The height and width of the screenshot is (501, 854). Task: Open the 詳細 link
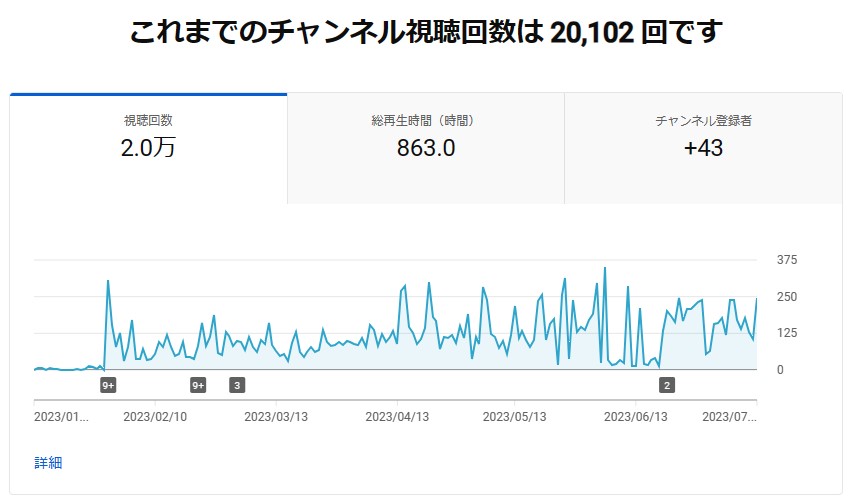tap(48, 463)
